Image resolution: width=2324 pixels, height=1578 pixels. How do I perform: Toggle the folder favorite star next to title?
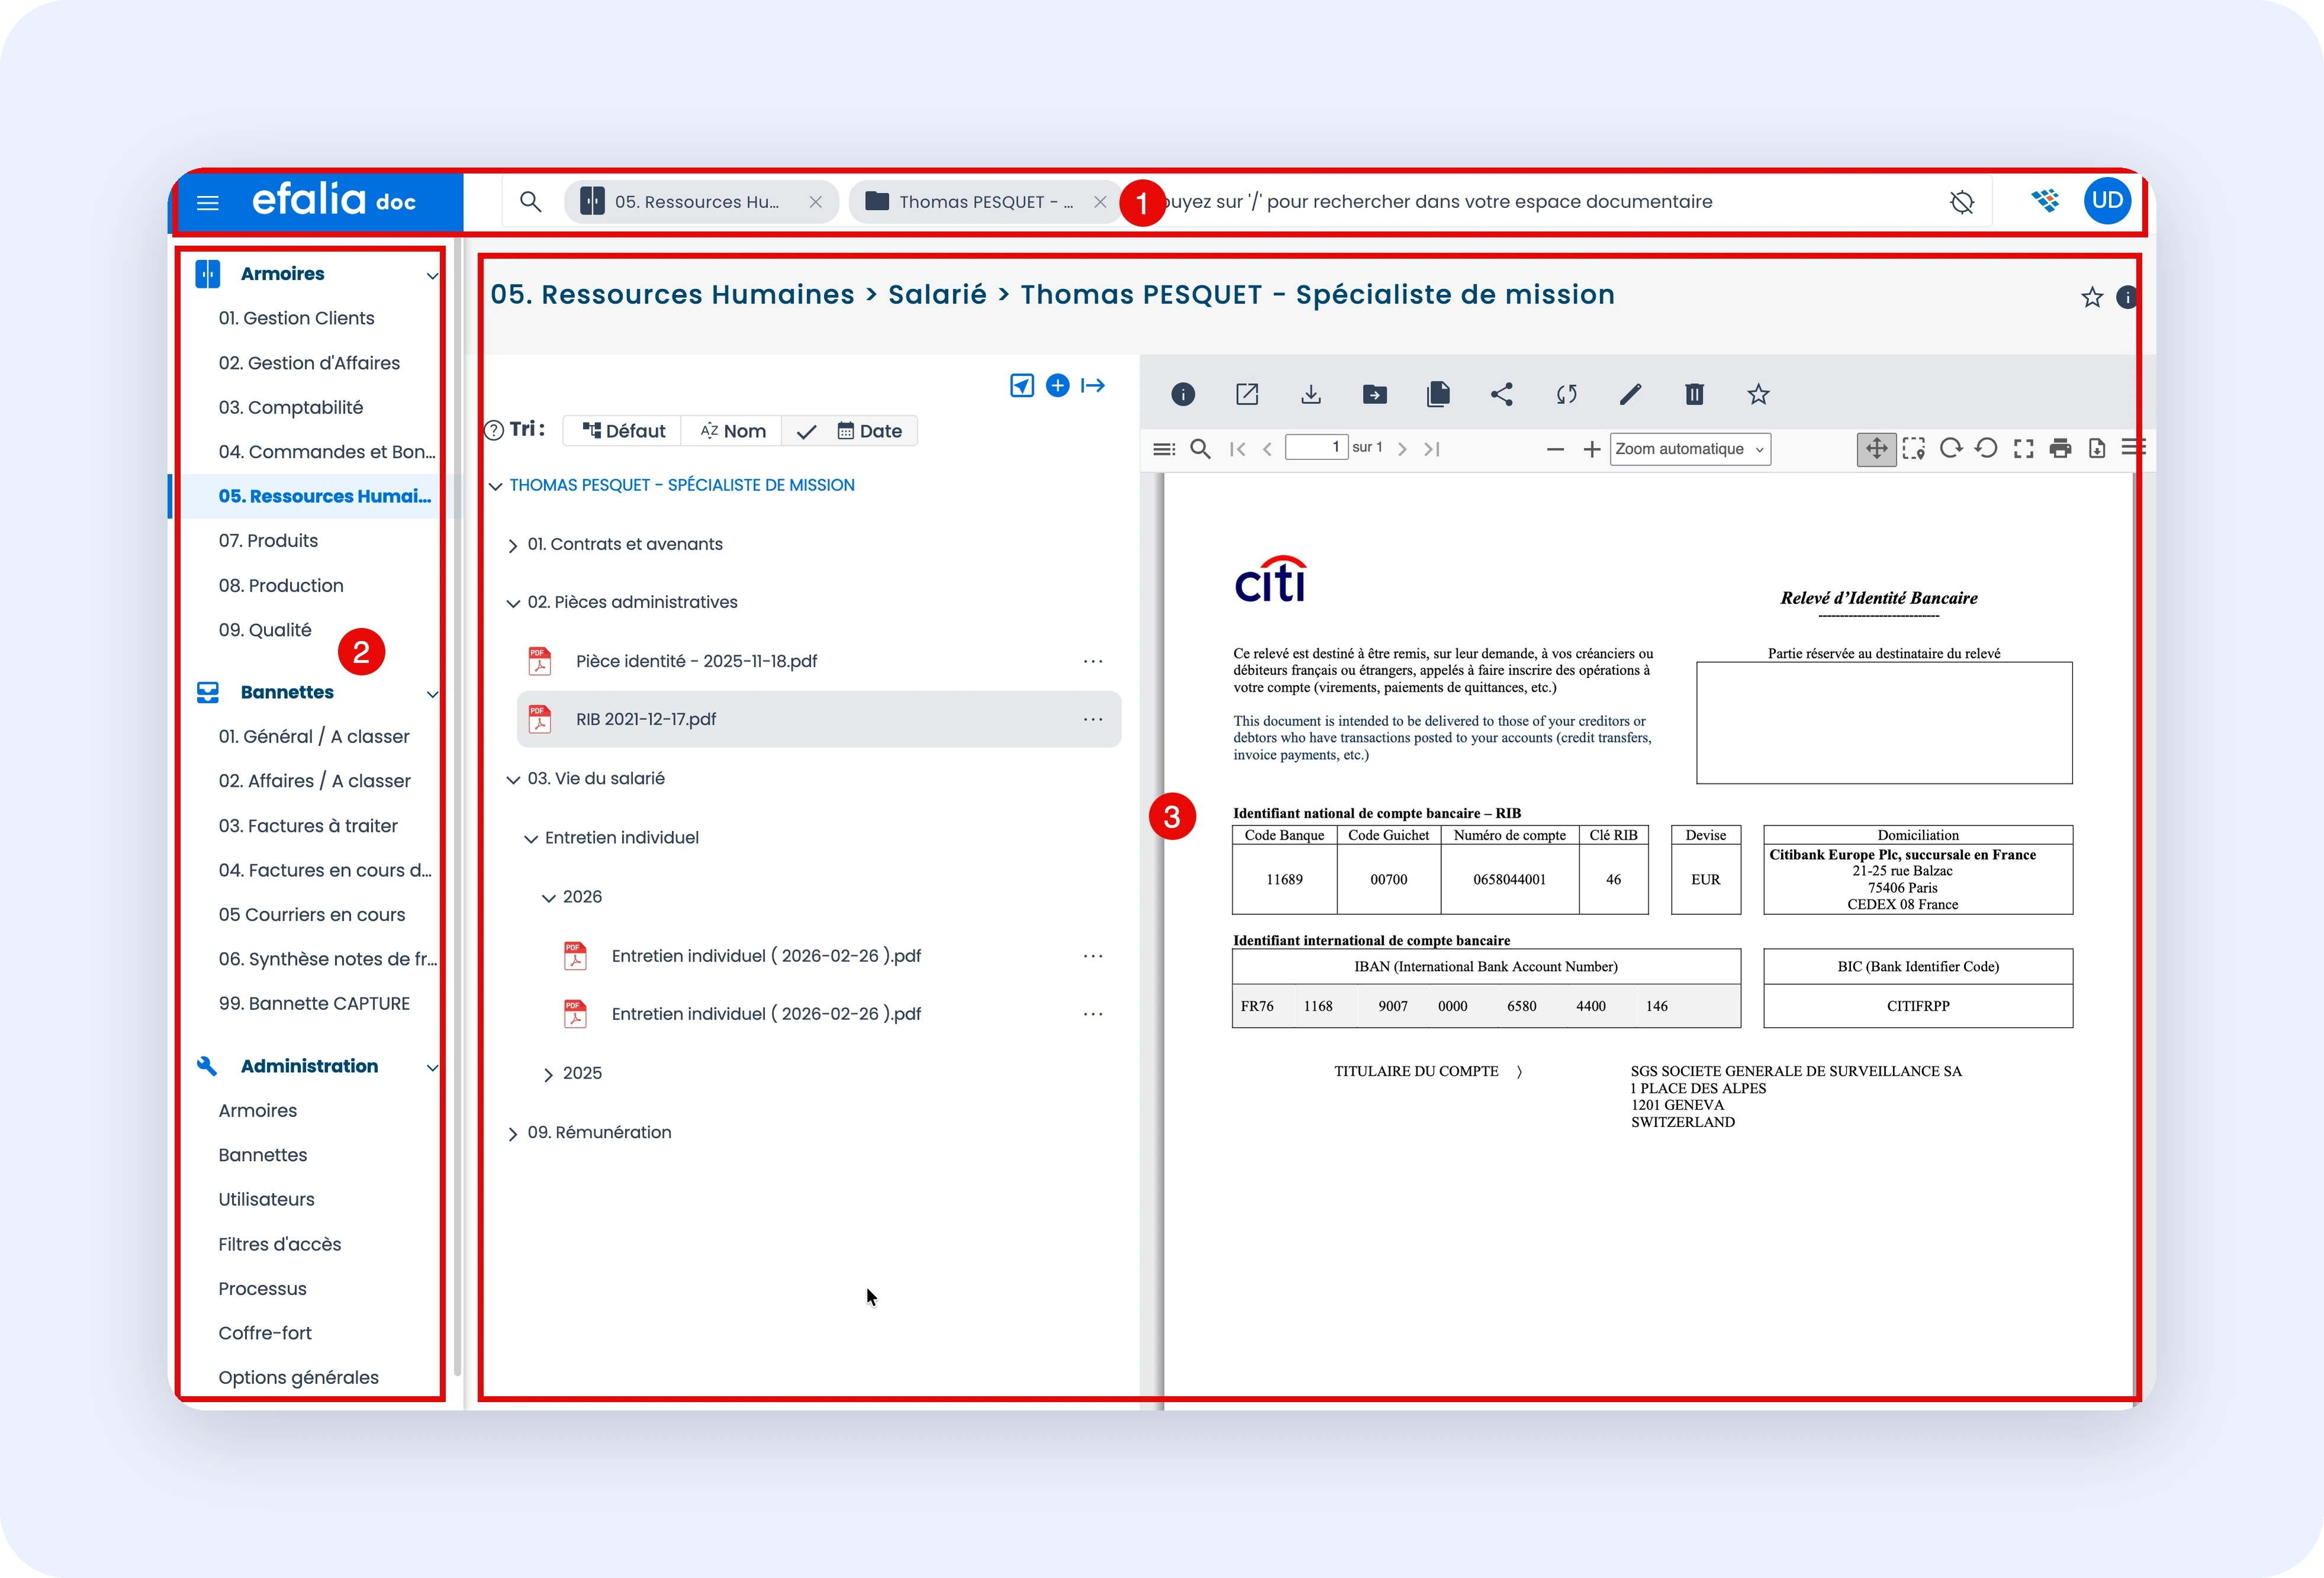[2092, 298]
